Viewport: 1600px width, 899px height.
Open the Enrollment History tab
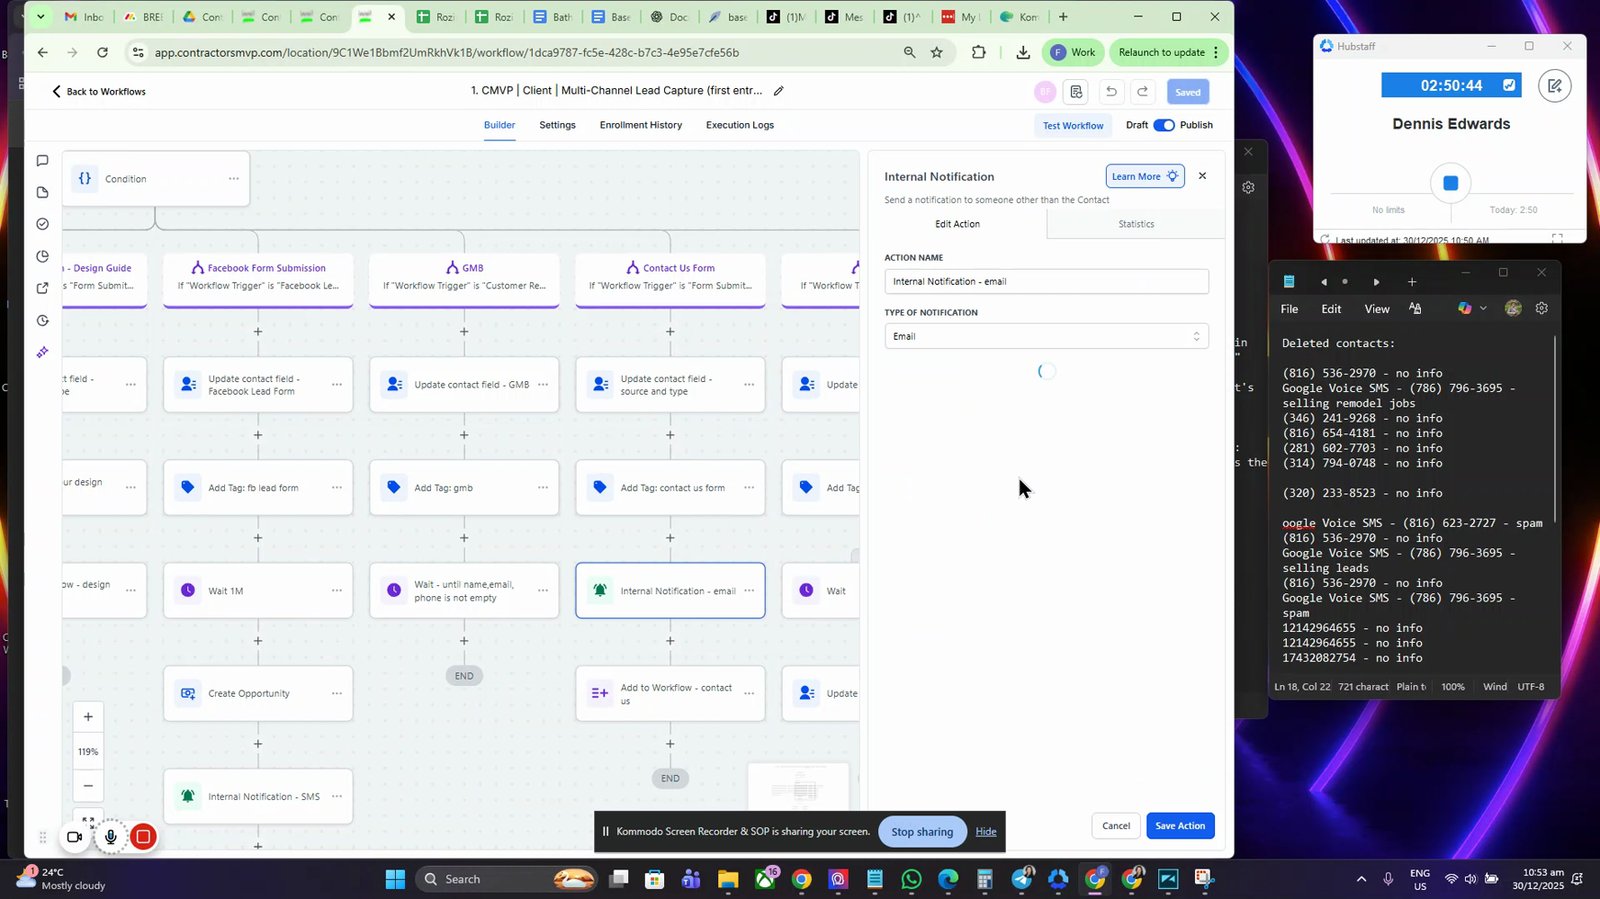[641, 125]
